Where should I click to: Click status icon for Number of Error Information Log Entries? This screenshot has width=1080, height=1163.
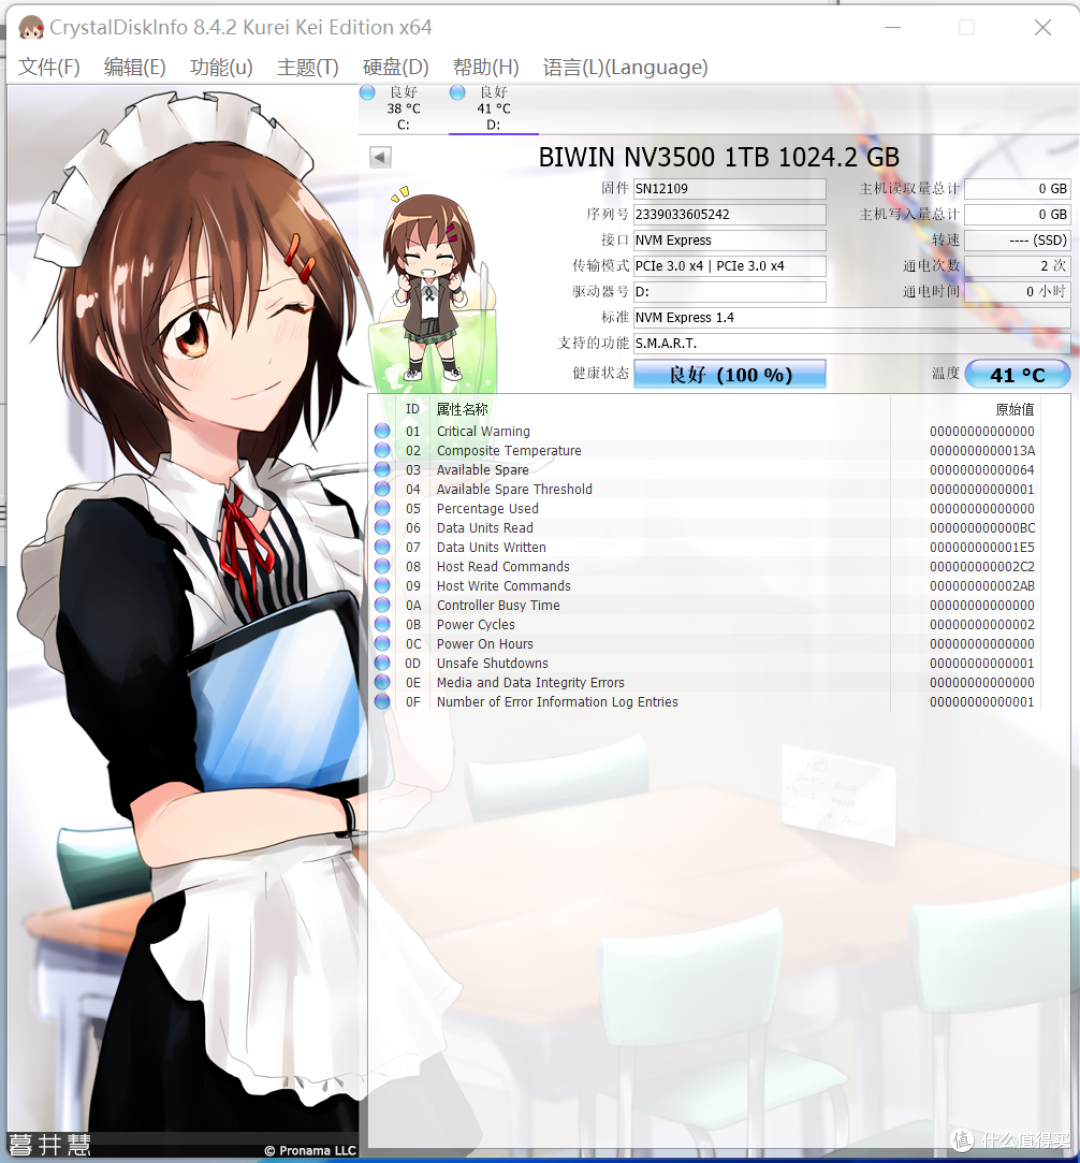382,701
